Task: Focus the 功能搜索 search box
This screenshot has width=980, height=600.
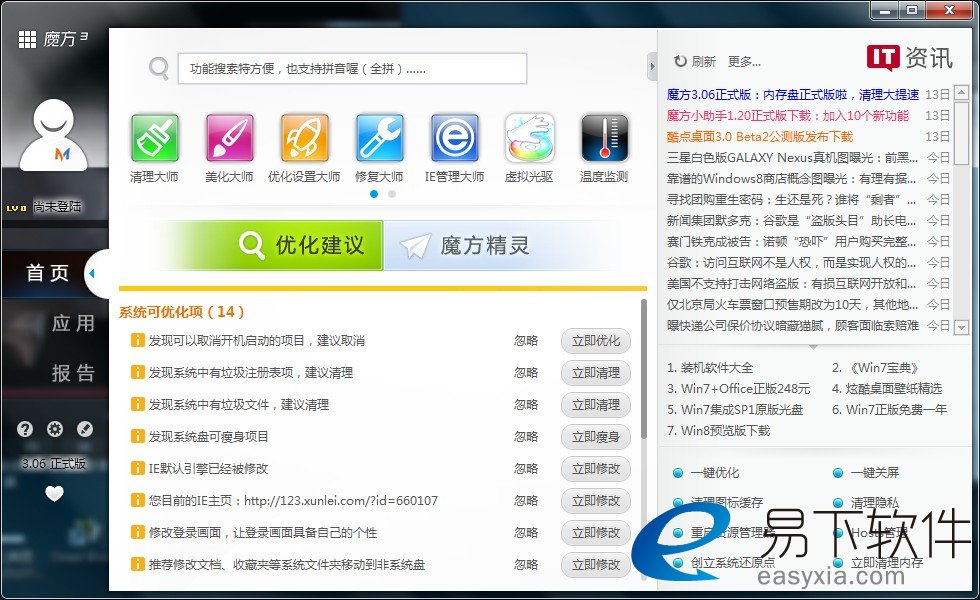Action: click(352, 68)
